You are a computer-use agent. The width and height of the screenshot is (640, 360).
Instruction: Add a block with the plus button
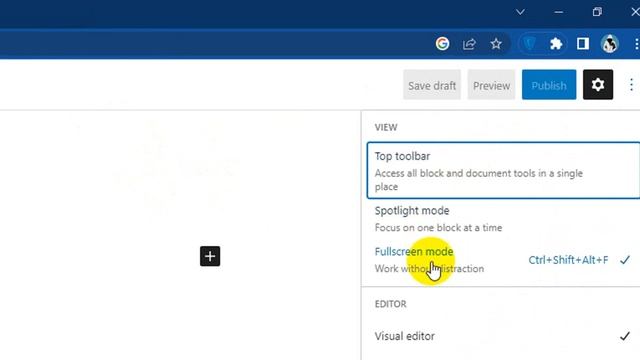[x=210, y=256]
